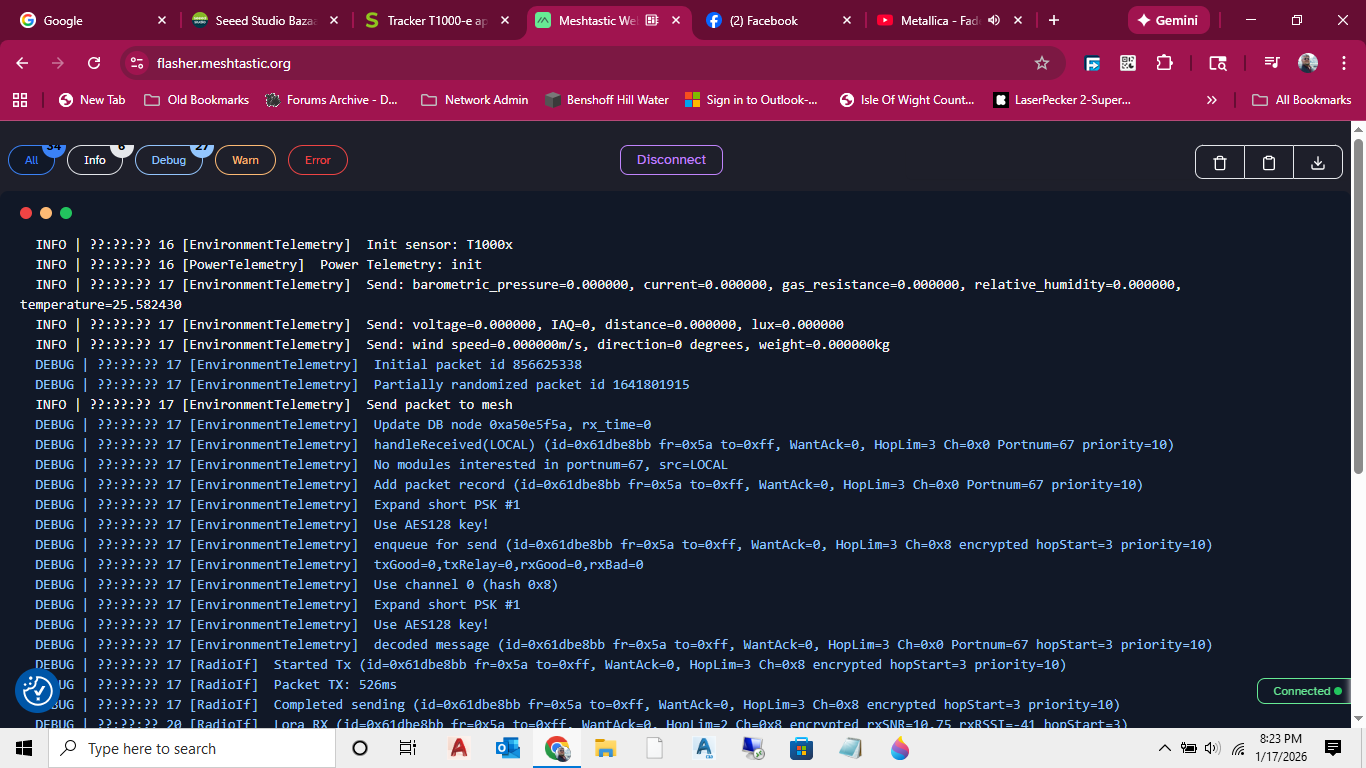This screenshot has height=768, width=1366.
Task: Open the cookie consent preferences badge
Action: (37, 690)
